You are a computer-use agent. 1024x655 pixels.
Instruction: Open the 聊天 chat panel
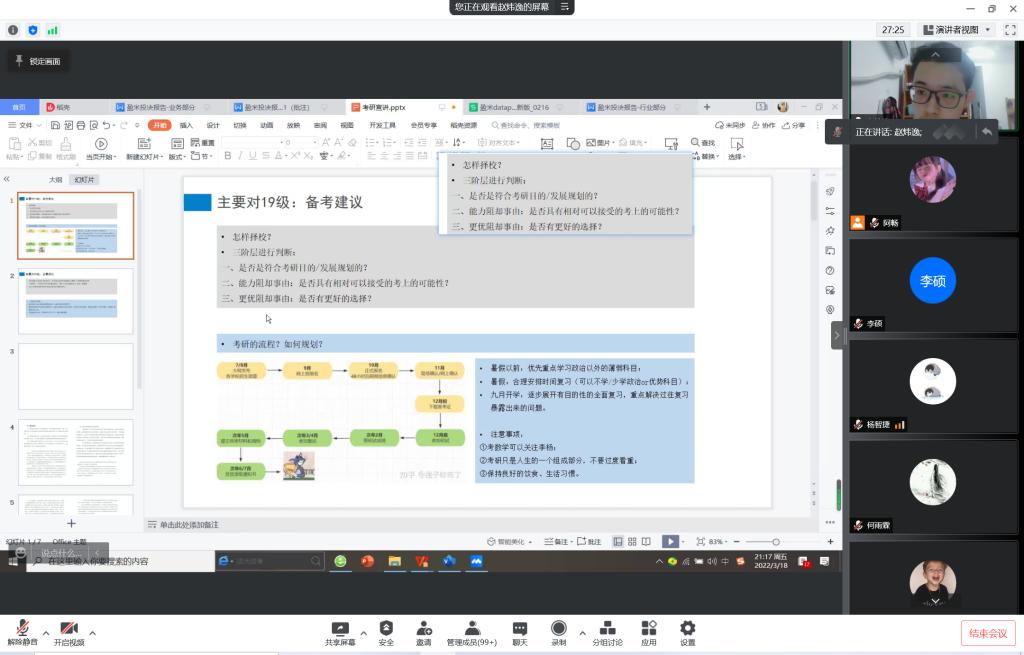520,630
